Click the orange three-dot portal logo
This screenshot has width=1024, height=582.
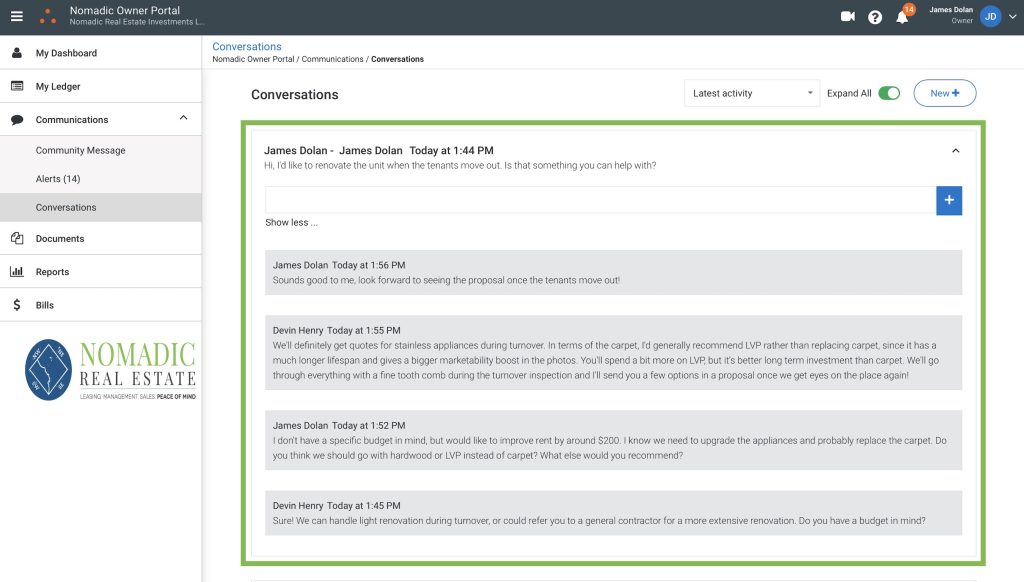click(x=48, y=17)
